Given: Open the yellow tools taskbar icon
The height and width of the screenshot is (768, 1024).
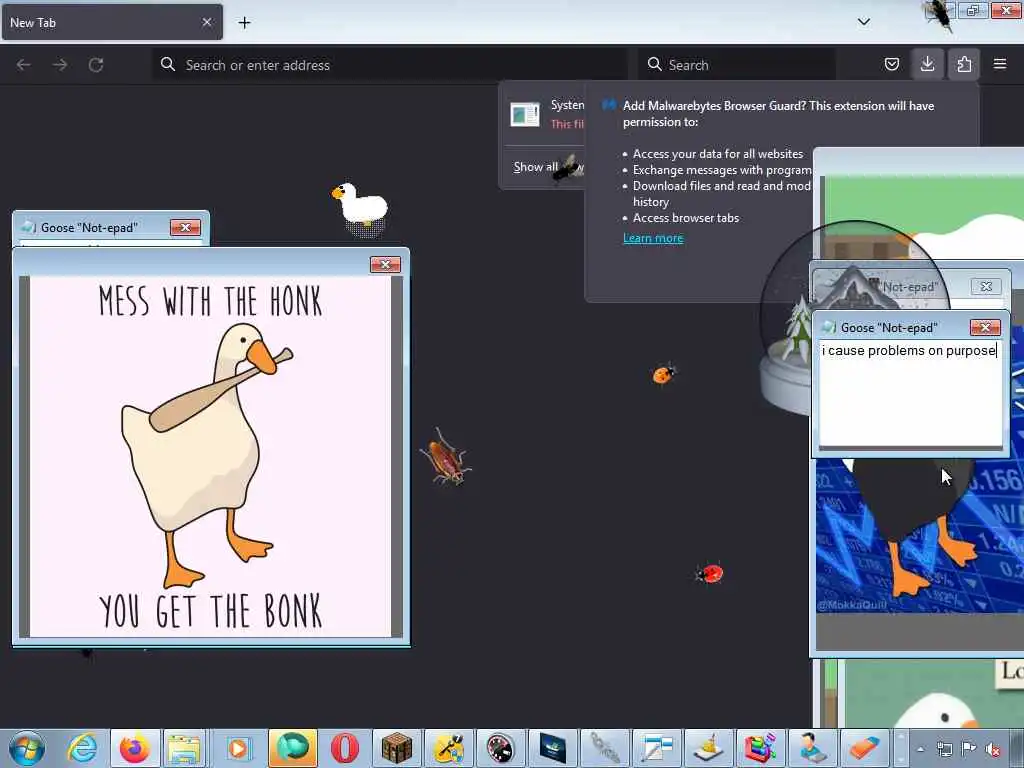Looking at the screenshot, I should tap(449, 748).
